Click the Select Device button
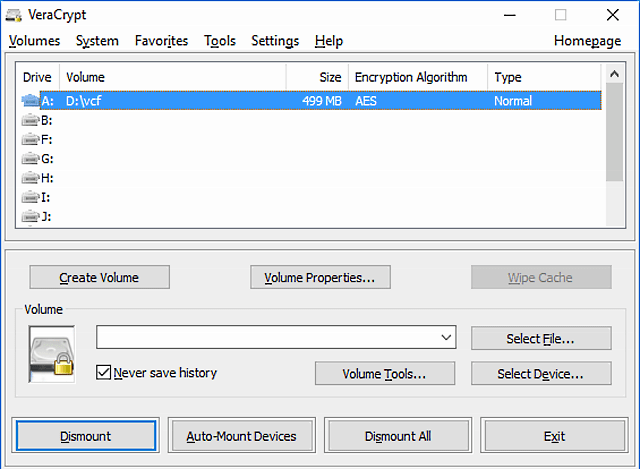This screenshot has width=640, height=469. [541, 373]
